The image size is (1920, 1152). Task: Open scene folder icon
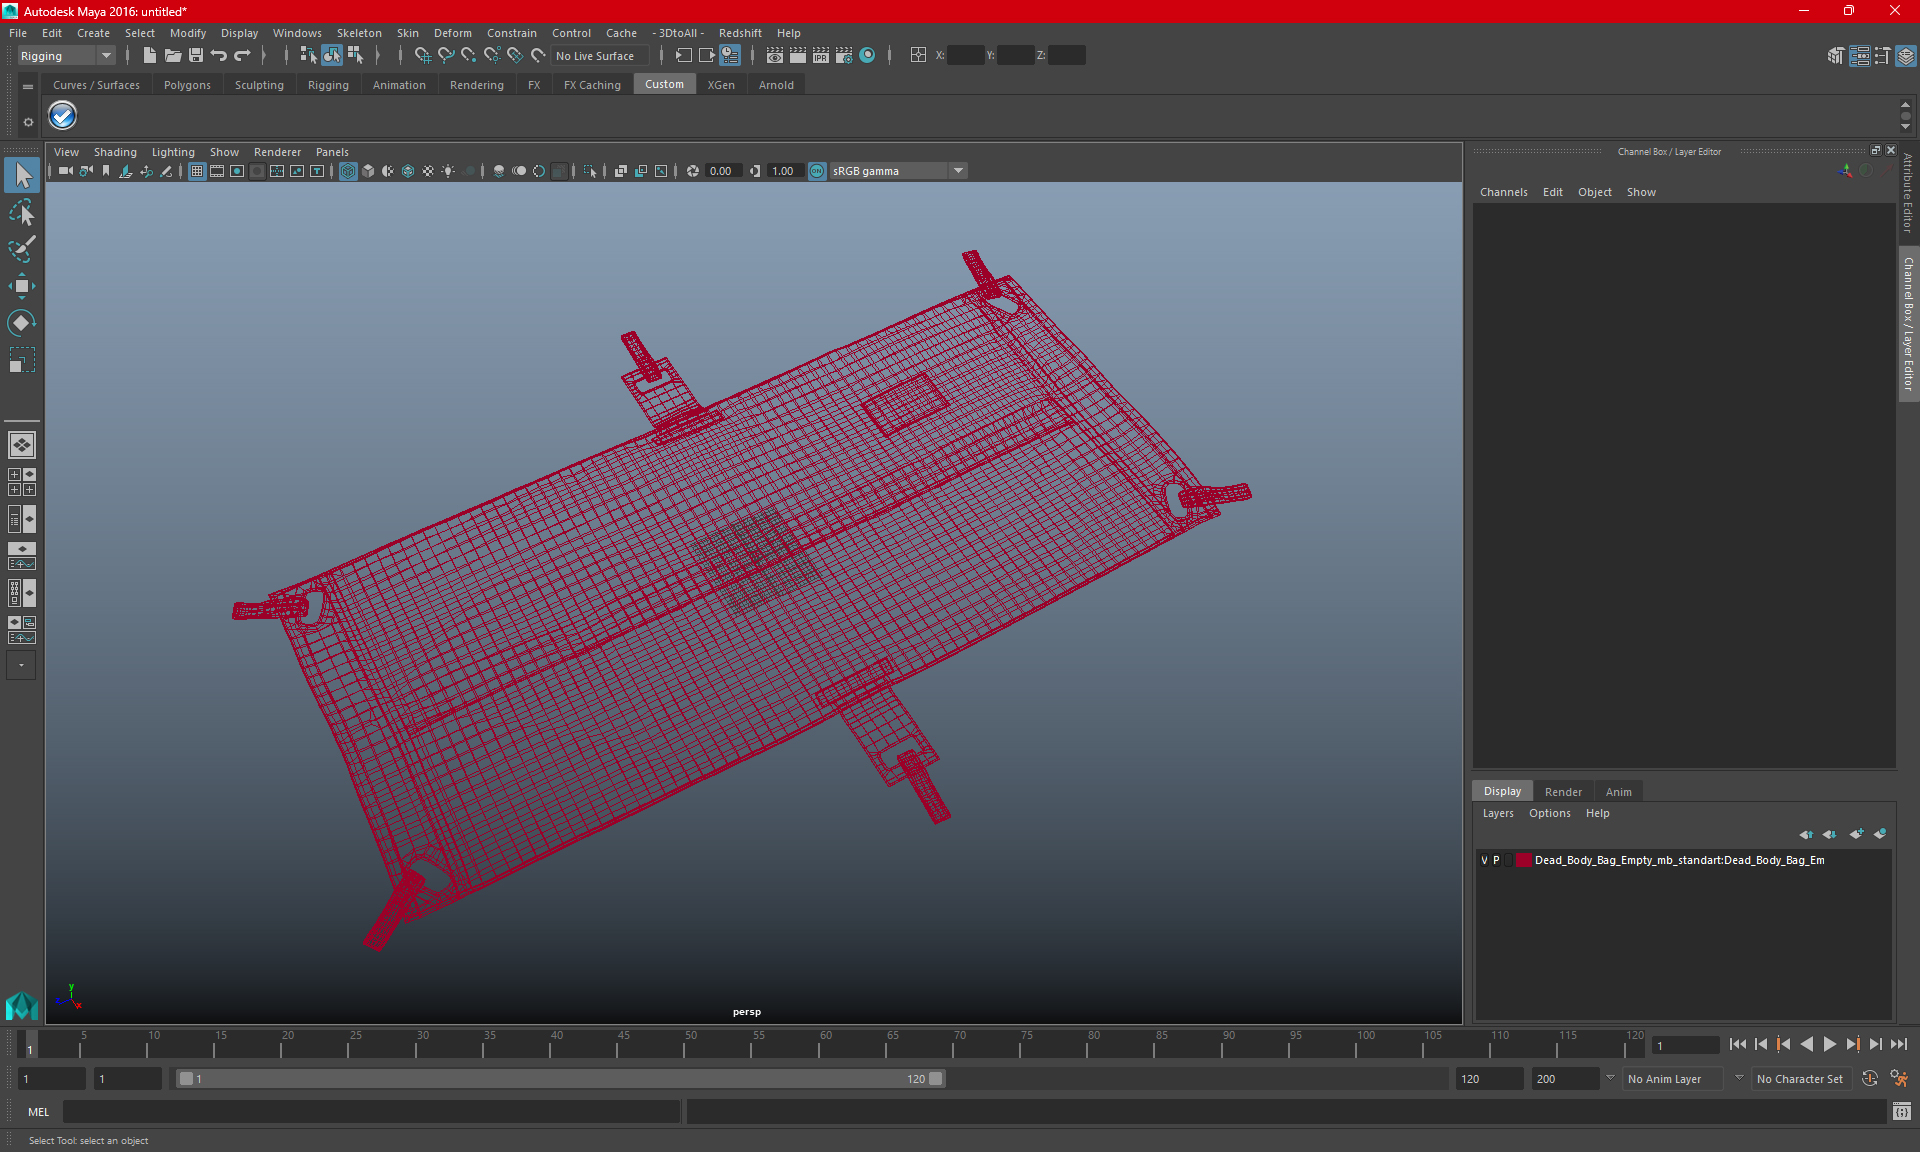[x=173, y=56]
